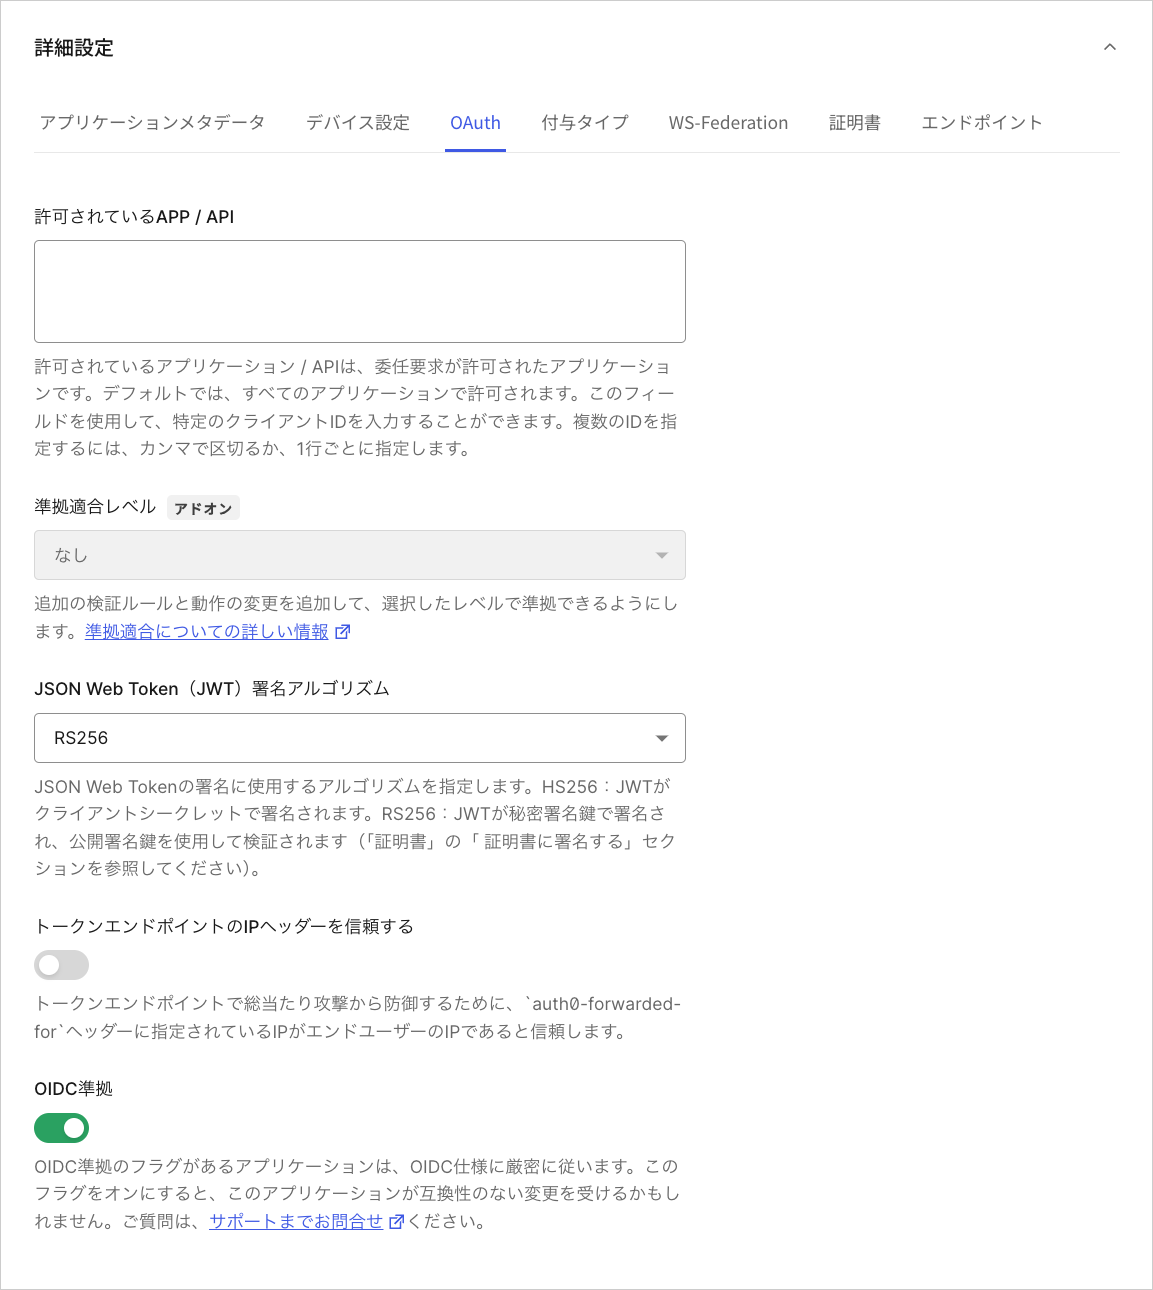This screenshot has height=1290, width=1153.
Task: Click the アドオン badge next to 準拠適合レベル
Action: [202, 507]
